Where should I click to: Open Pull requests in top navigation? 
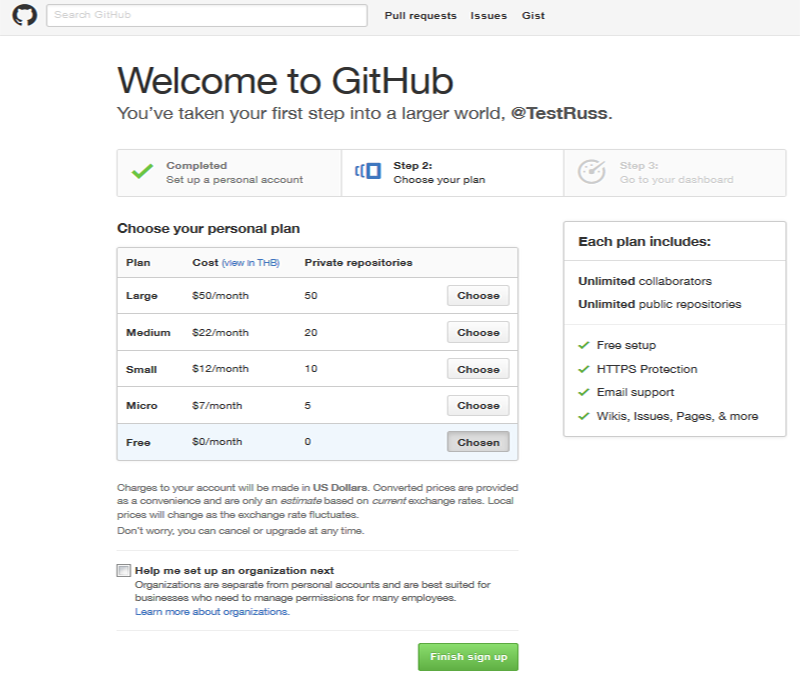click(420, 16)
